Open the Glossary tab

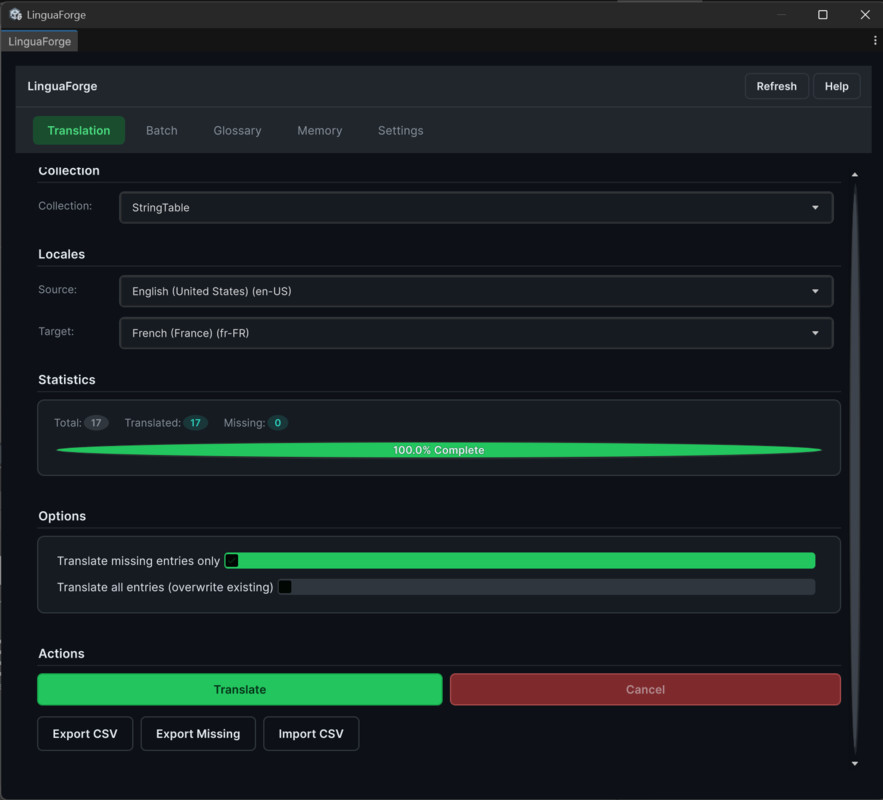[x=237, y=130]
